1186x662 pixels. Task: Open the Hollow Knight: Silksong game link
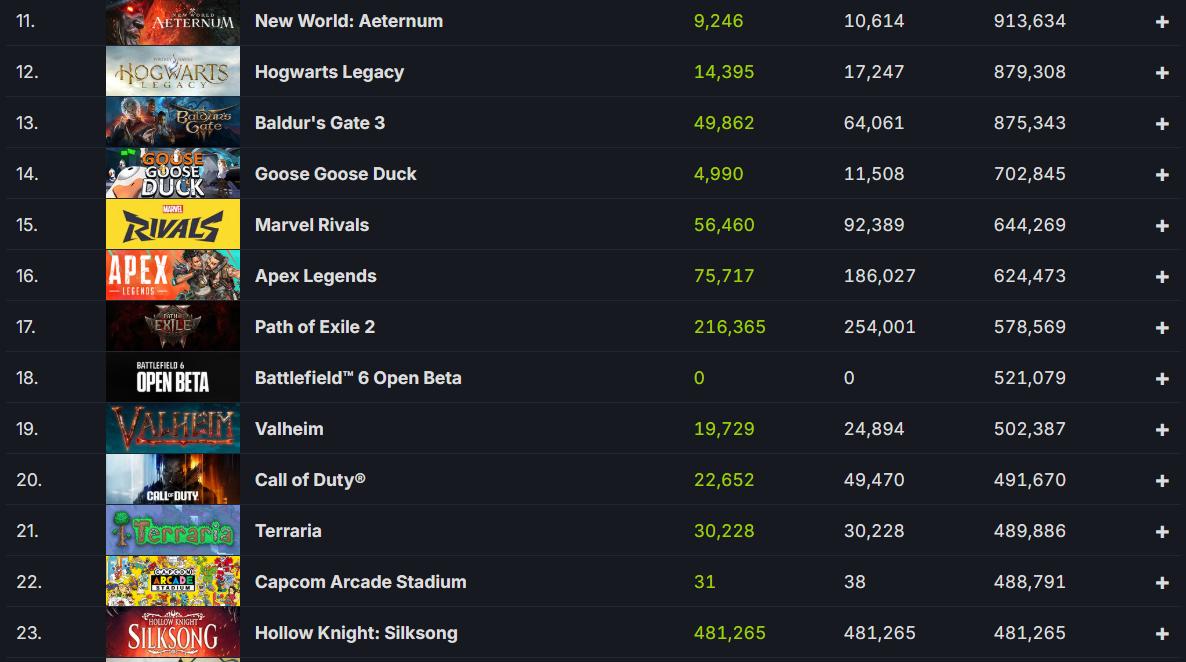[x=356, y=633]
